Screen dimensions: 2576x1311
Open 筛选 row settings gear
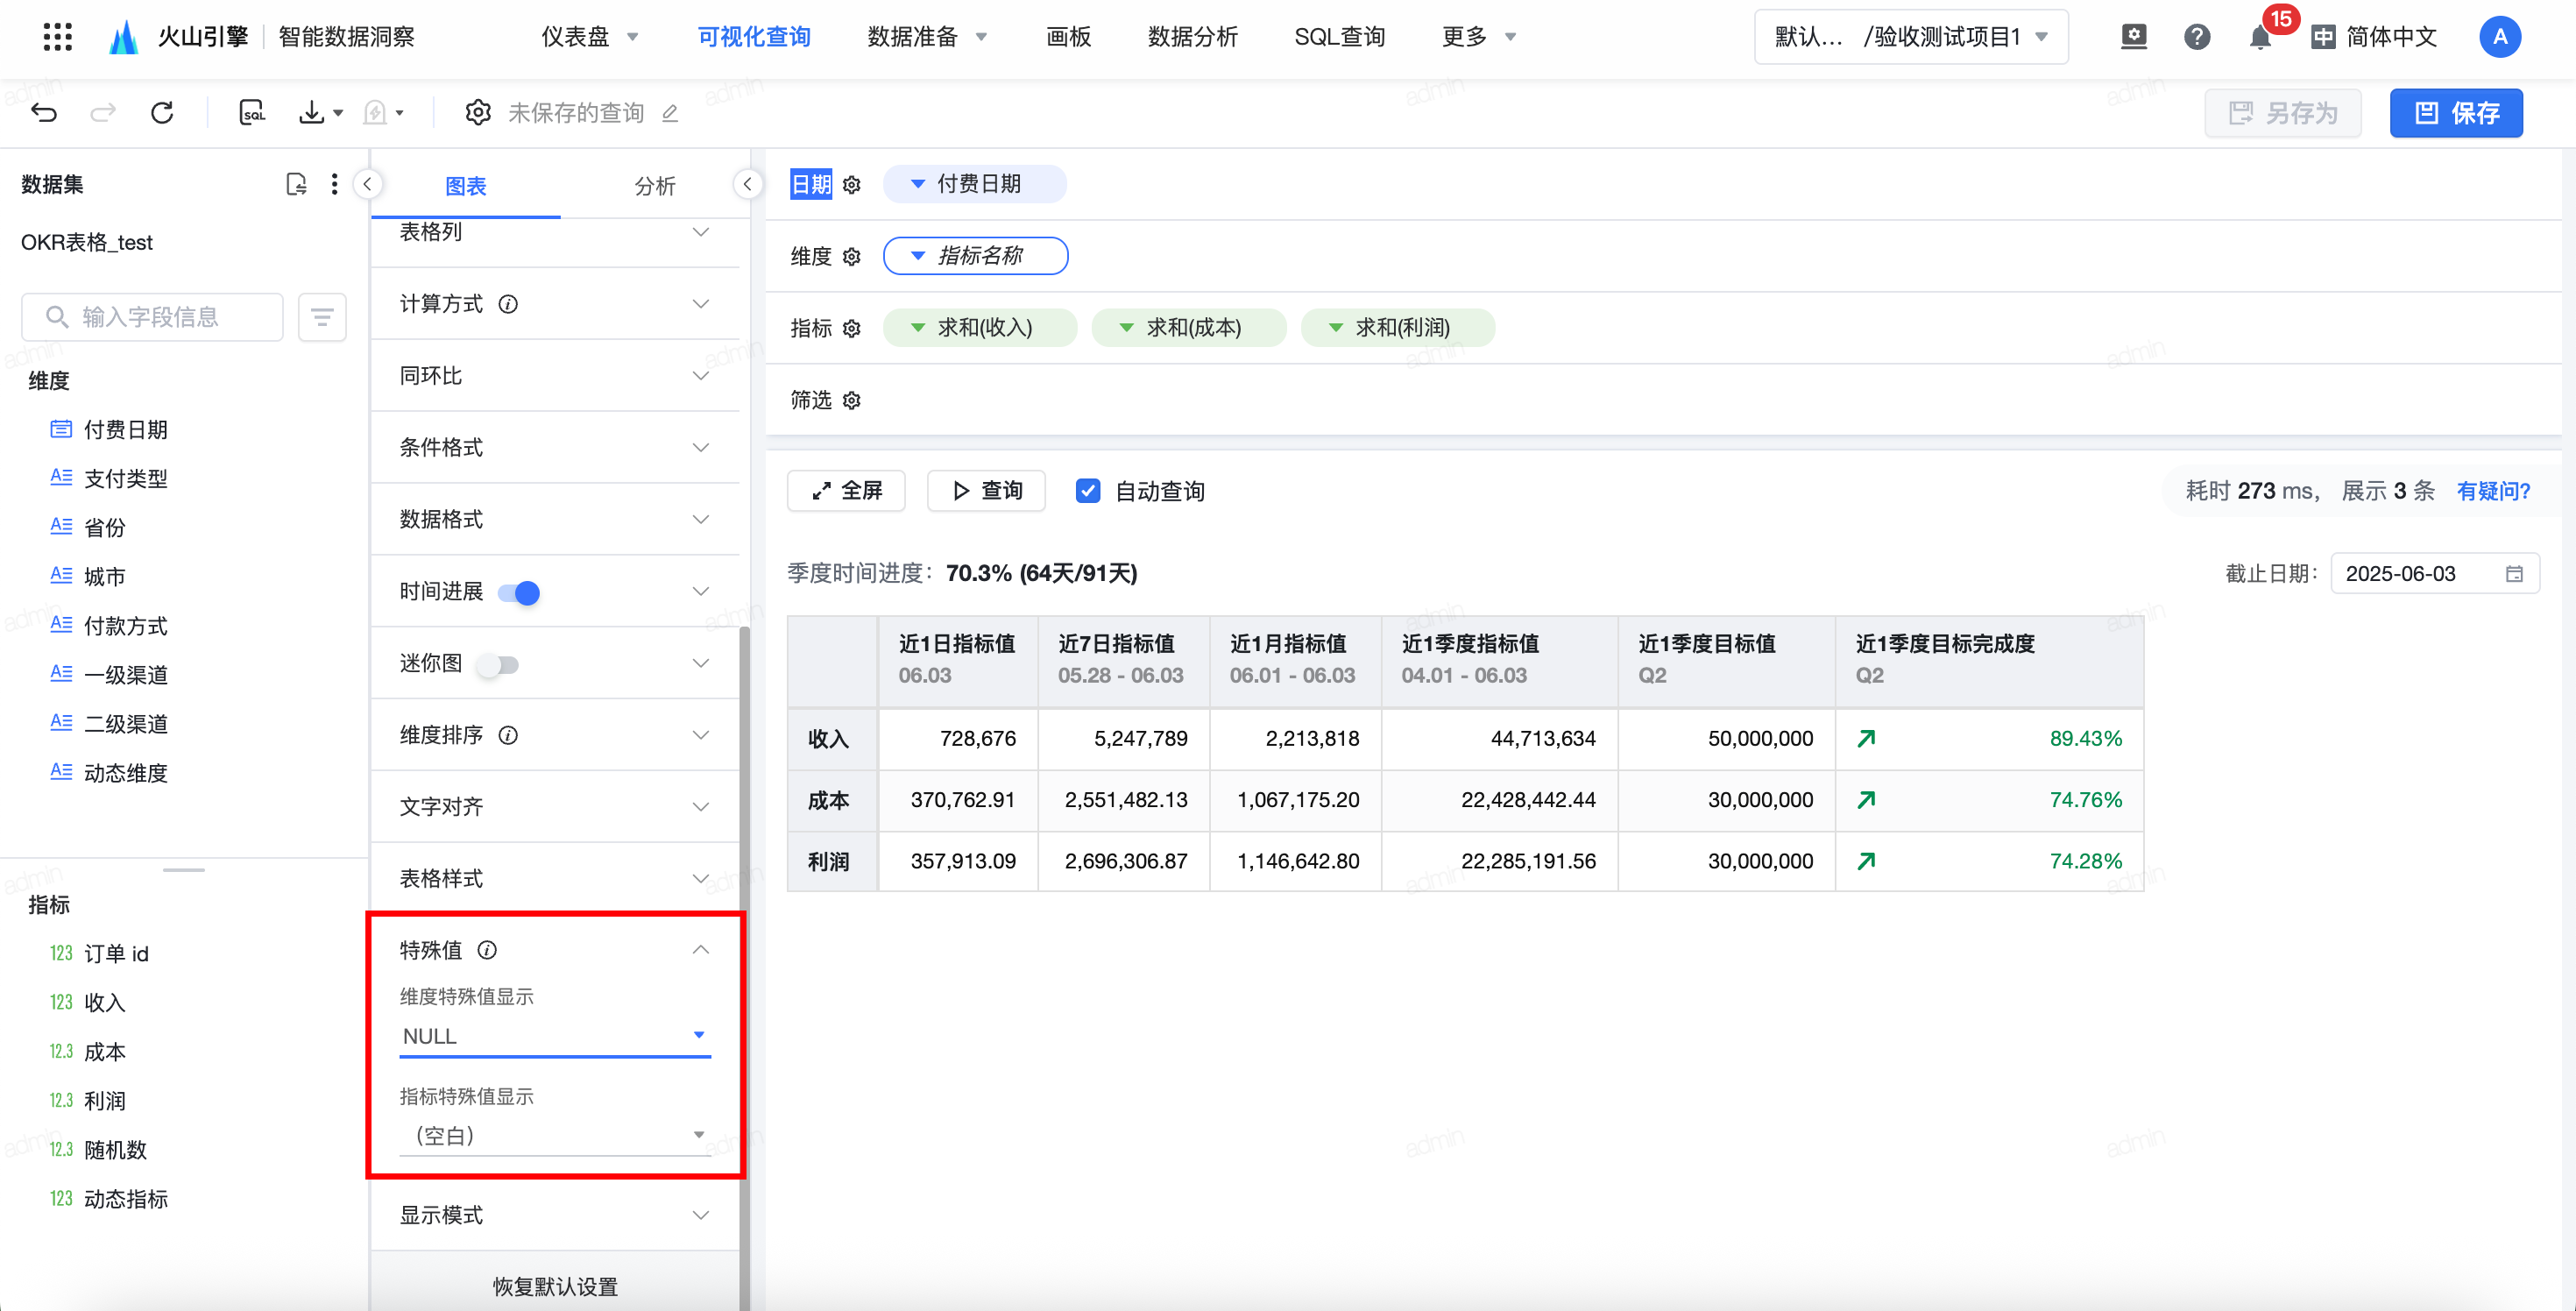click(851, 400)
